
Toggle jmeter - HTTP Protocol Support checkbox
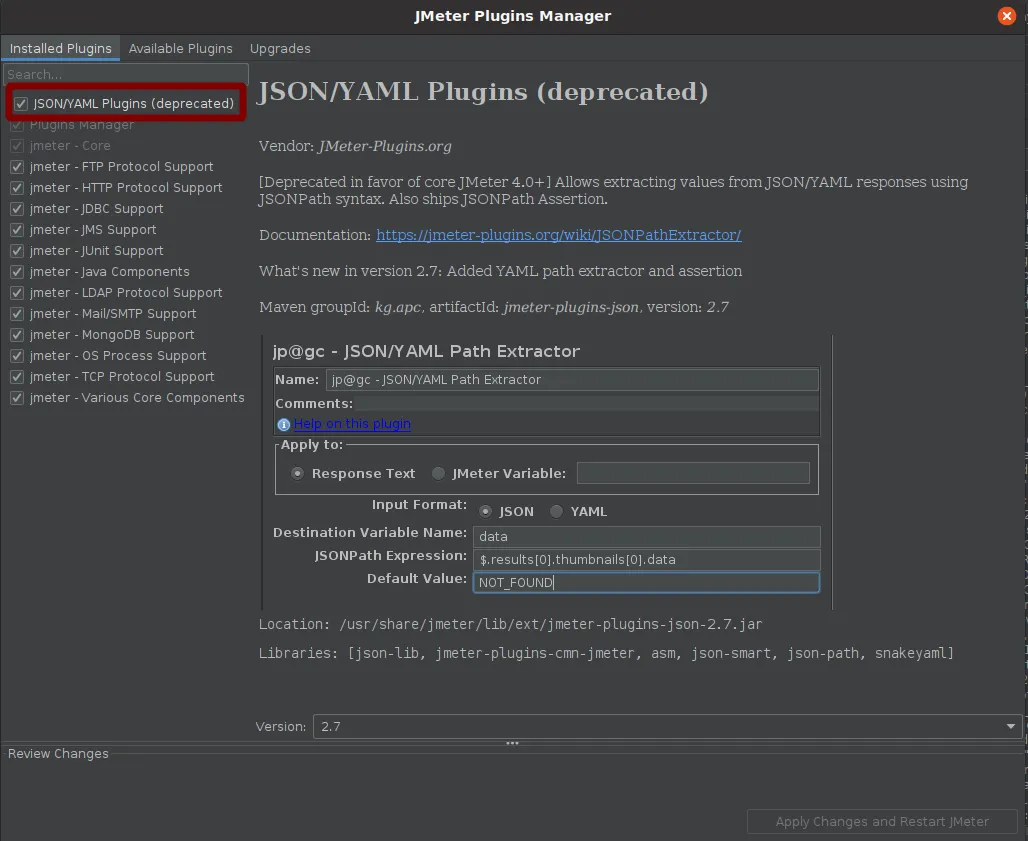coord(17,188)
